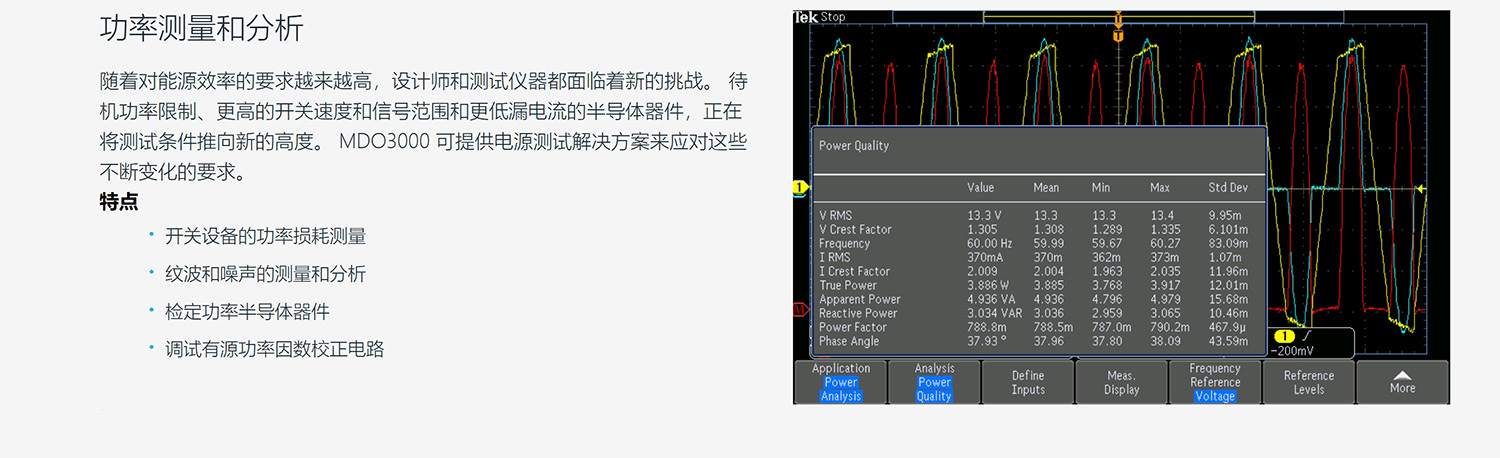Click the 370mA I RMS value
Screen dimensions: 1500x458
click(984, 258)
